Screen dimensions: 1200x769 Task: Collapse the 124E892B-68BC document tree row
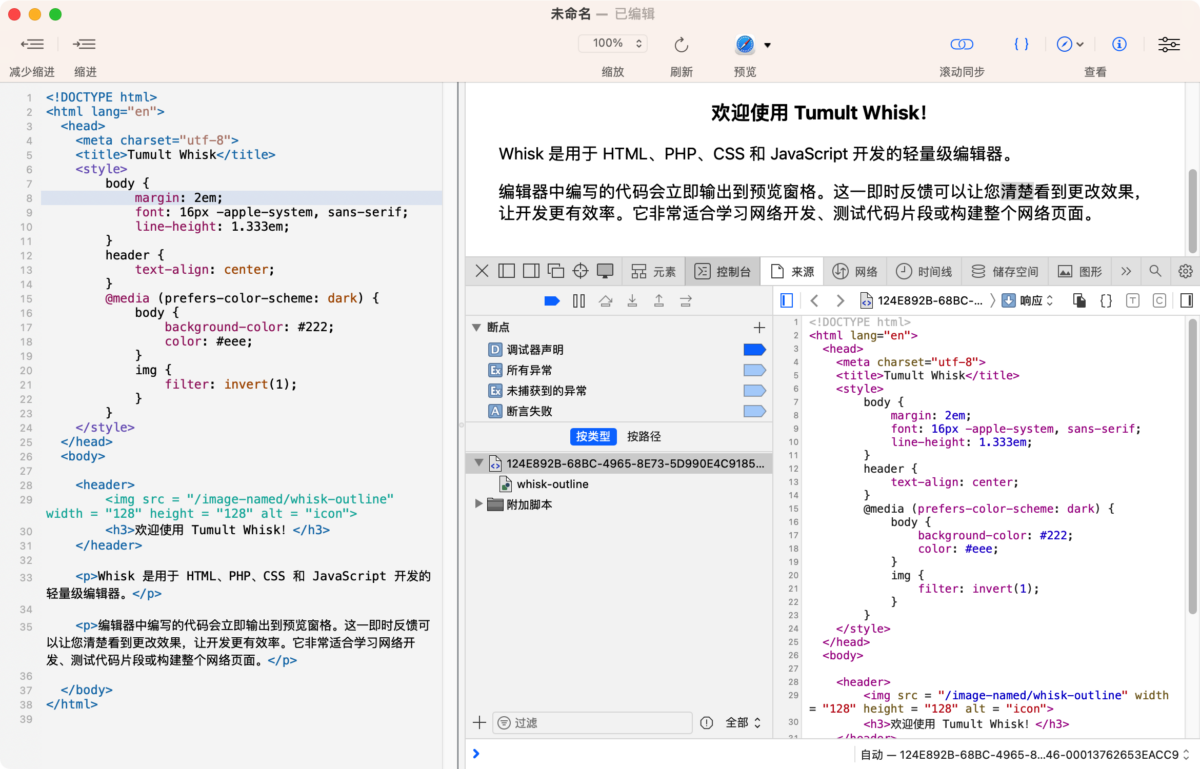pos(477,463)
